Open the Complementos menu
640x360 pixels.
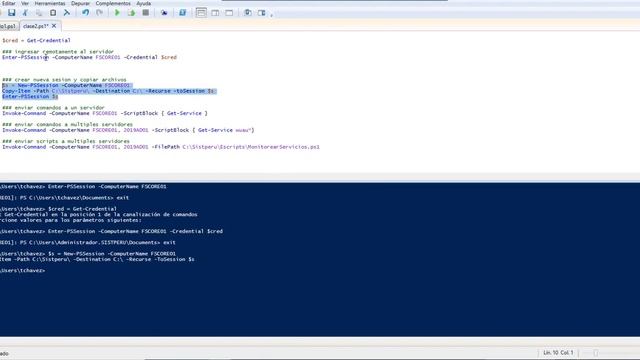[113, 3]
